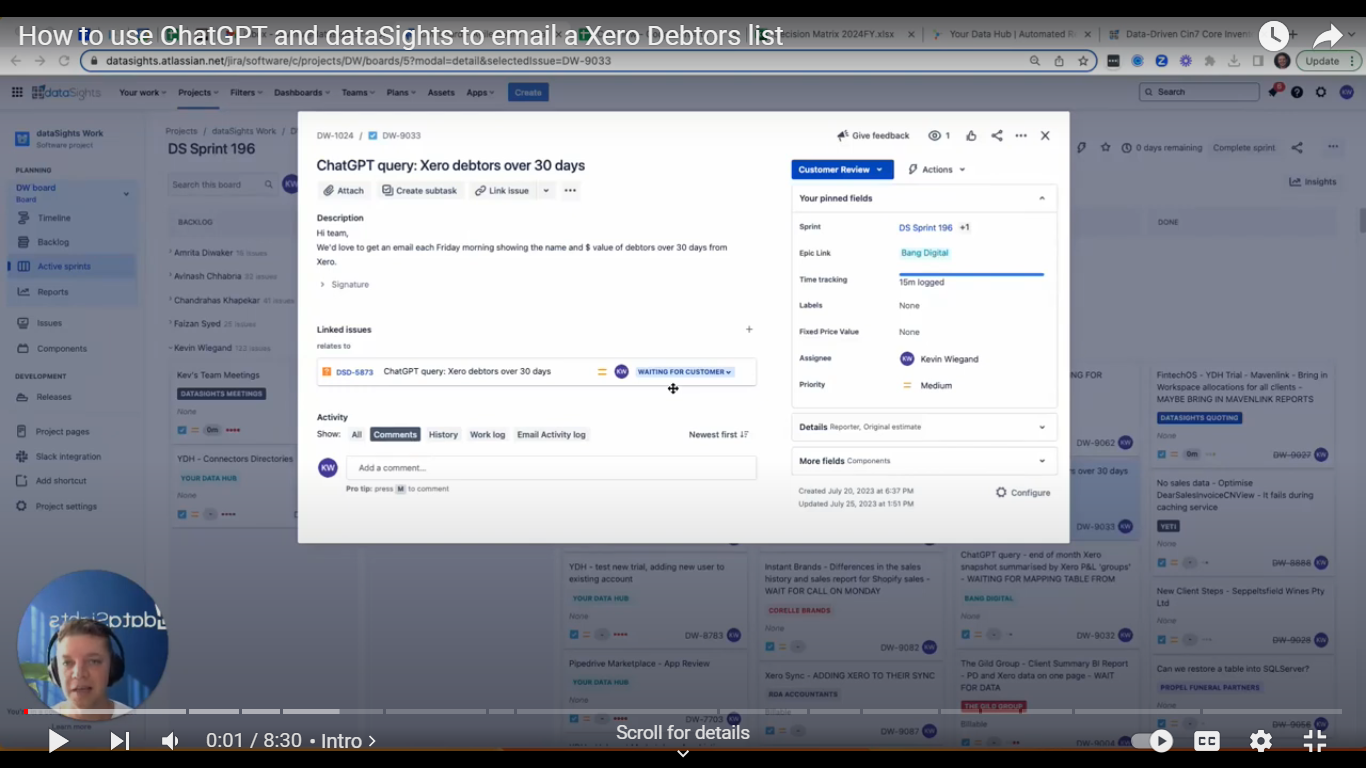Show All activity
This screenshot has height=768, width=1366.
click(x=356, y=435)
